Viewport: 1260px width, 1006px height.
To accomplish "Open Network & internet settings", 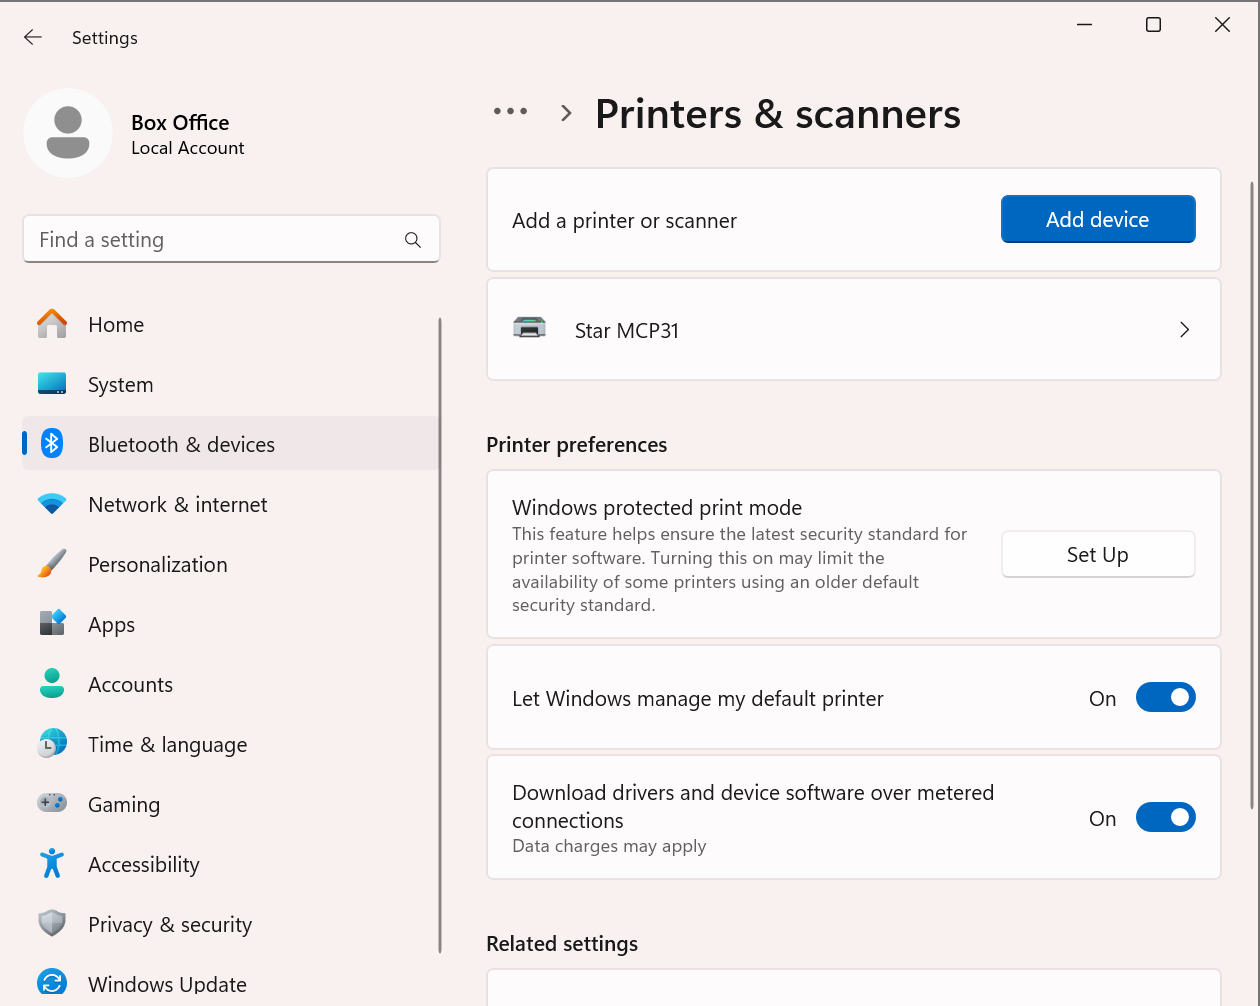I will pyautogui.click(x=230, y=505).
